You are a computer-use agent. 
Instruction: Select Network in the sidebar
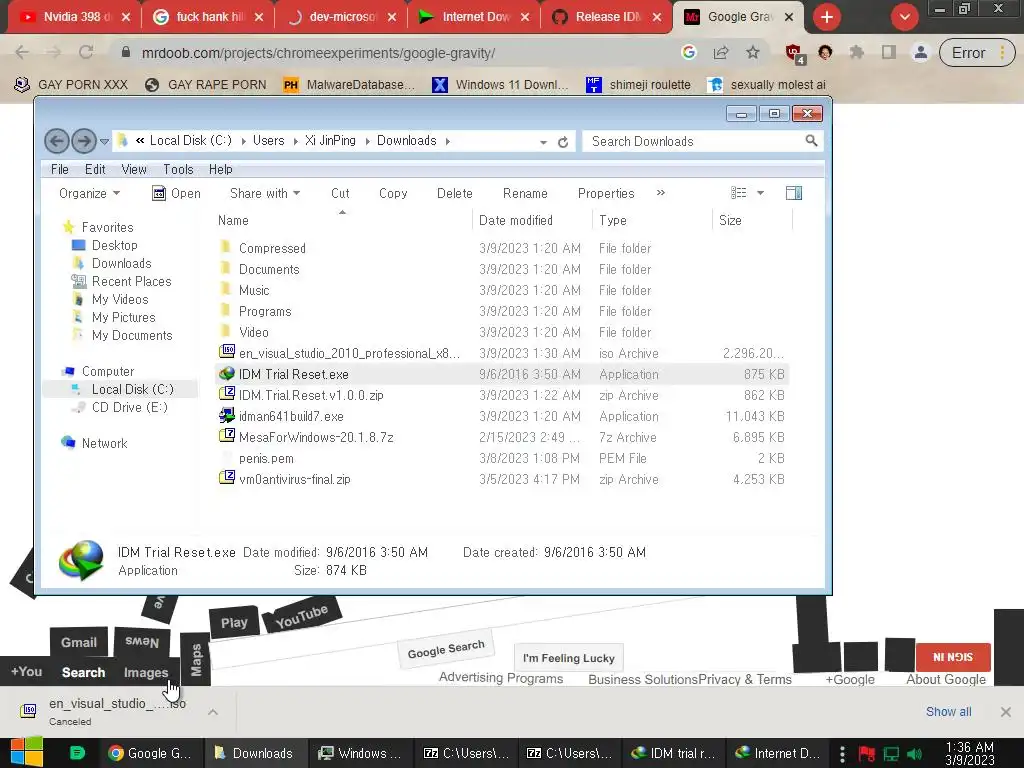coord(94,443)
